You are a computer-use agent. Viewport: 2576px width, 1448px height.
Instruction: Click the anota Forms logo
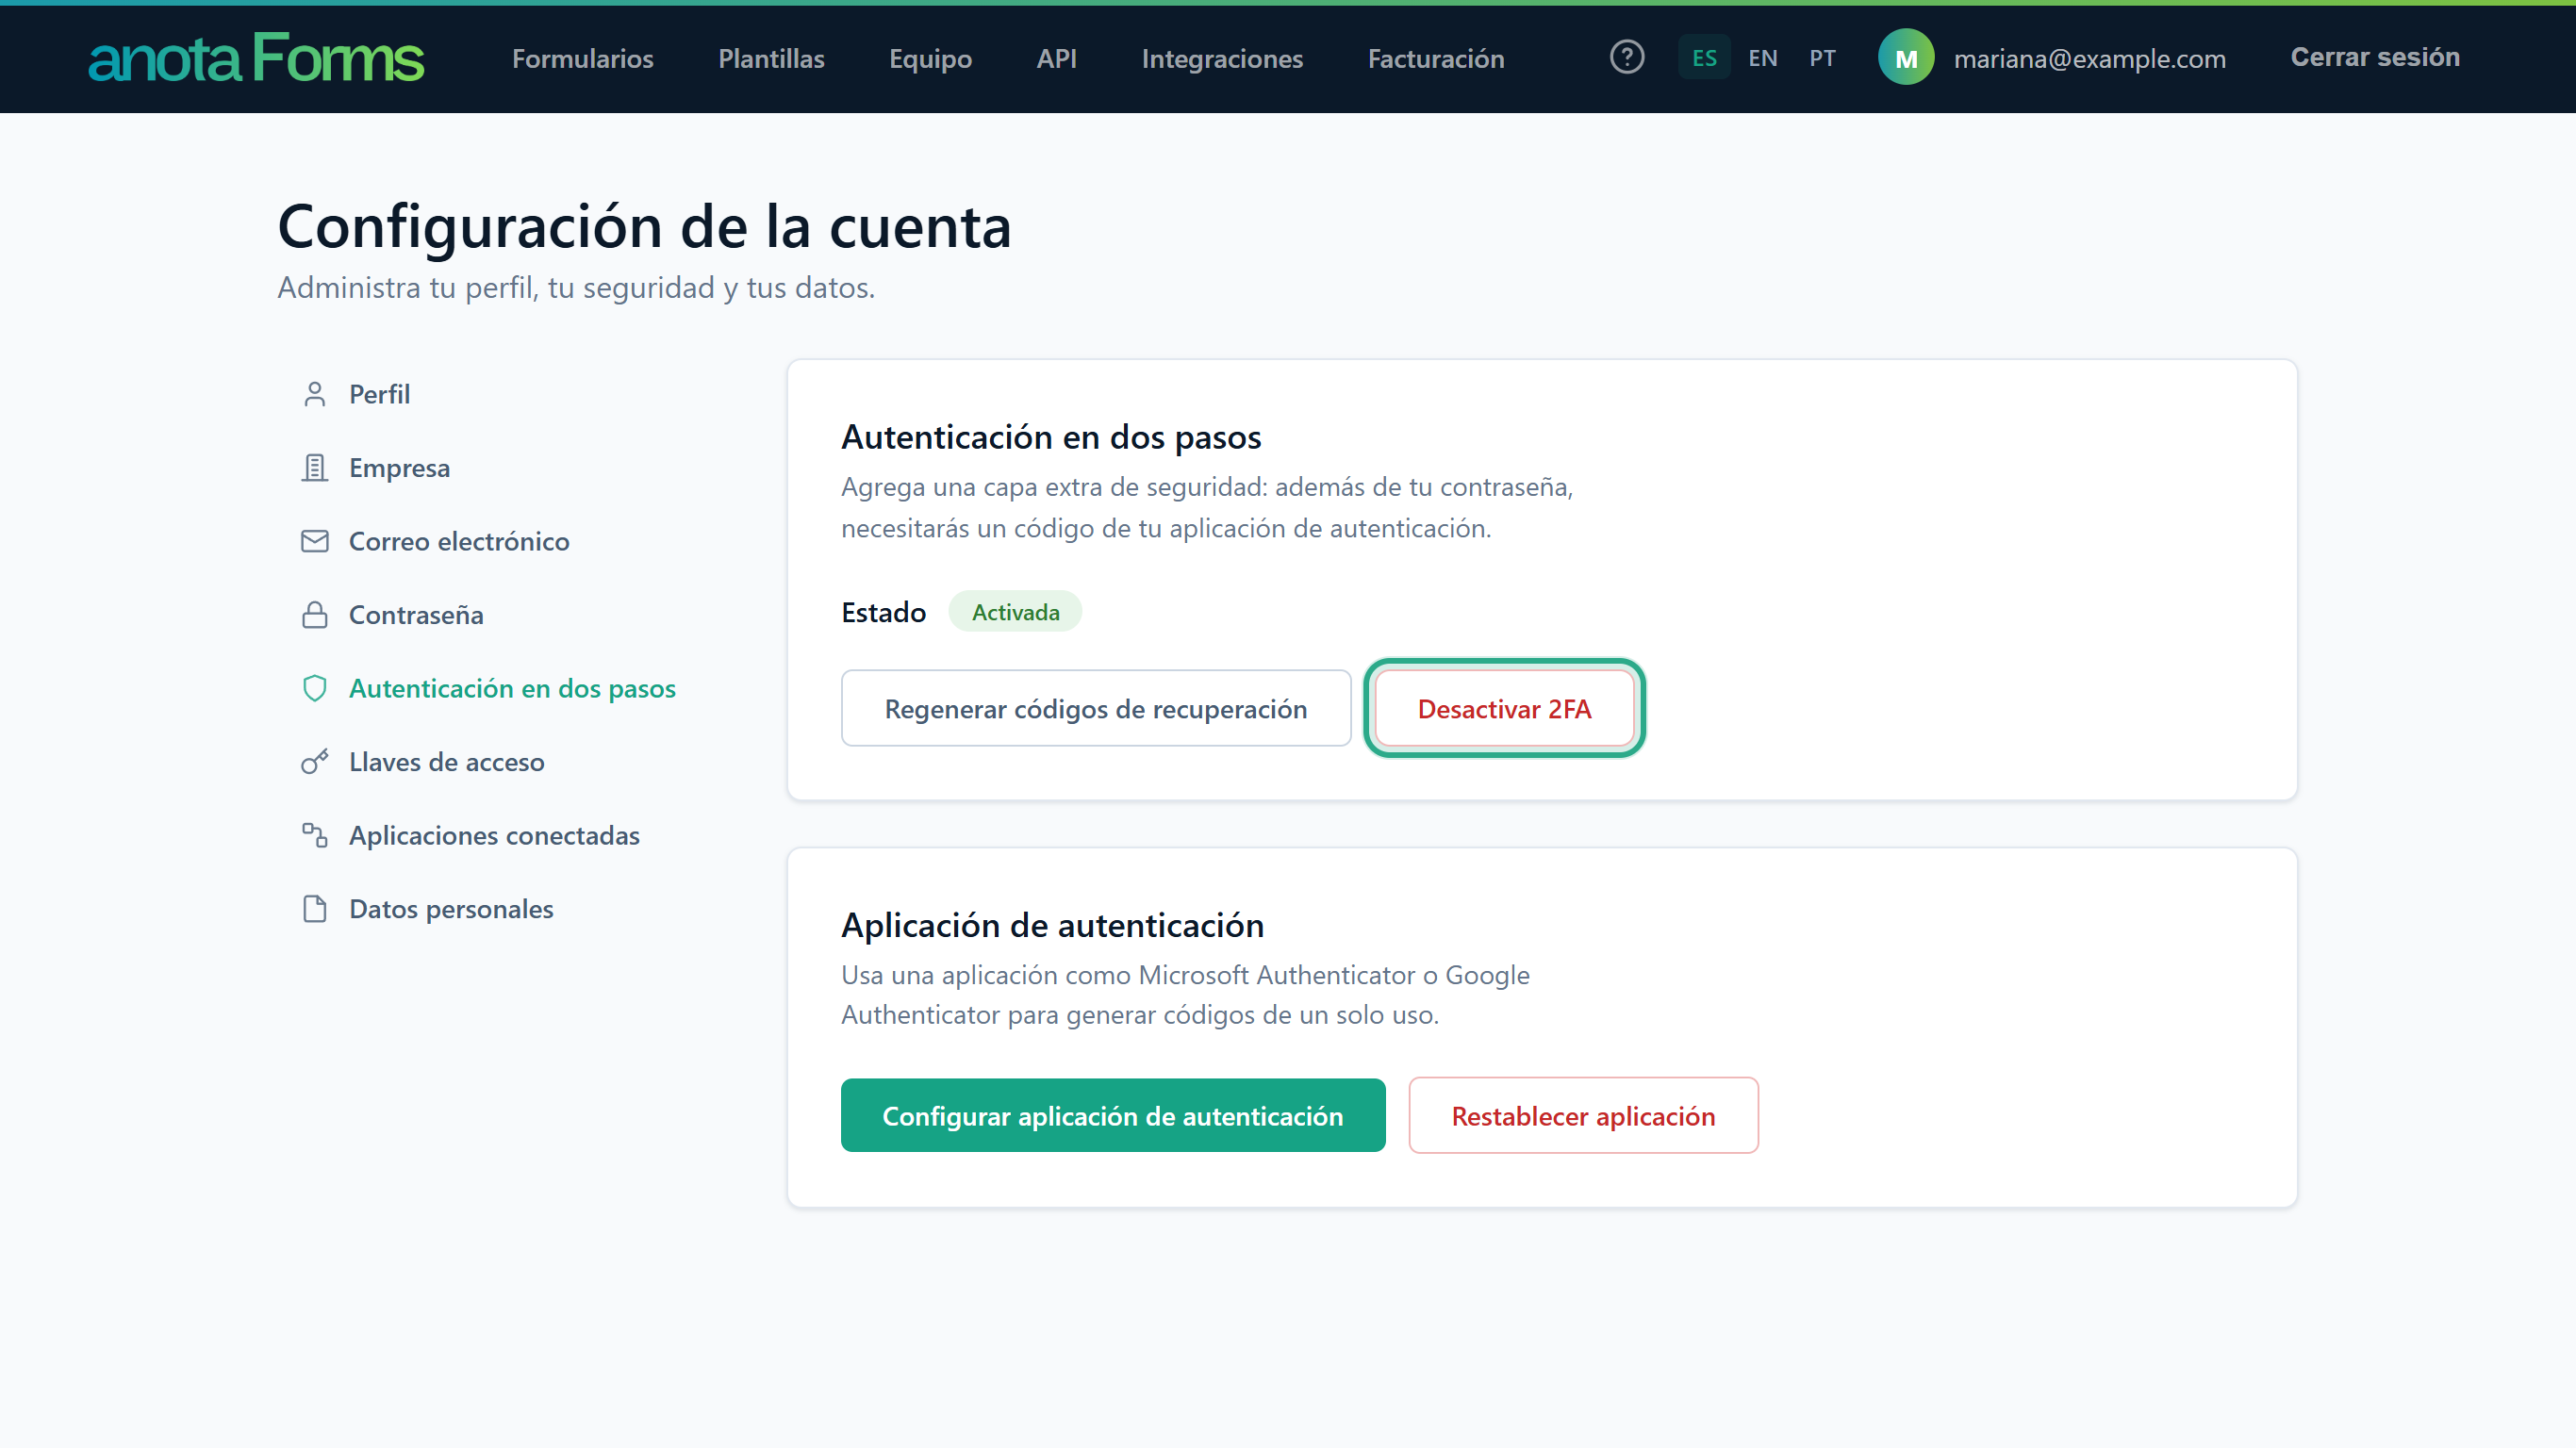[x=256, y=58]
